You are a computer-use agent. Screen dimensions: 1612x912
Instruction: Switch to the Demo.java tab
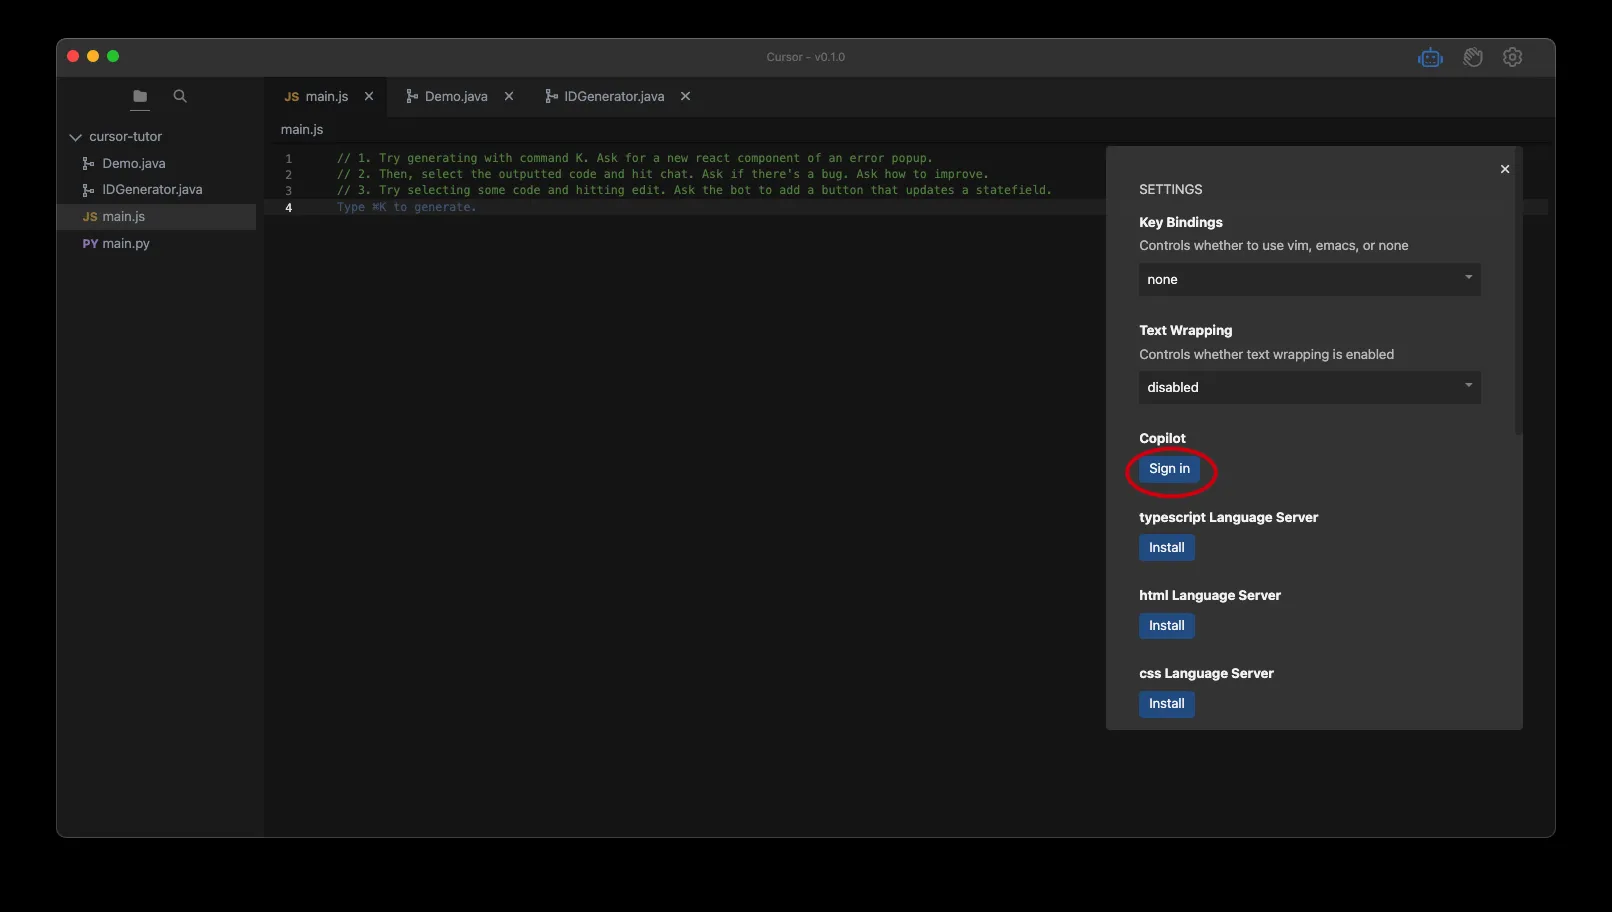pos(455,97)
